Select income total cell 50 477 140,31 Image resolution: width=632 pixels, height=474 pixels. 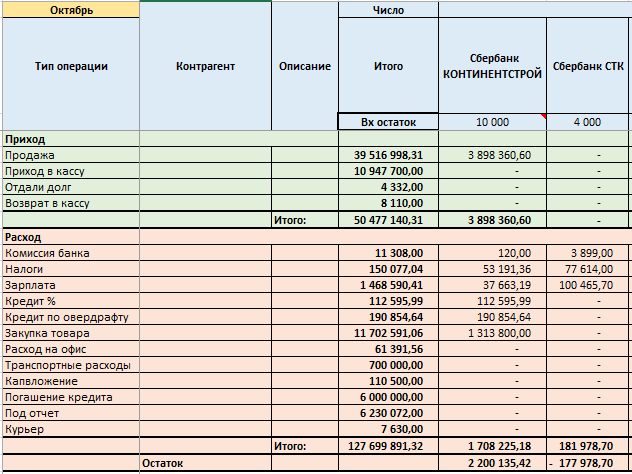[388, 220]
